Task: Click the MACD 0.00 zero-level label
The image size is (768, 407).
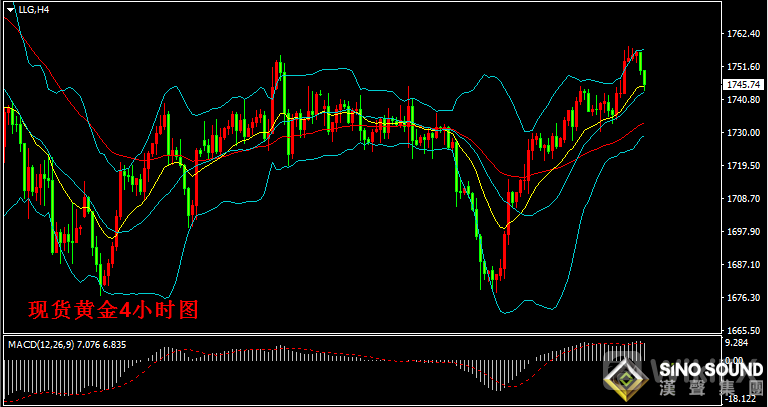Action: [x=735, y=359]
